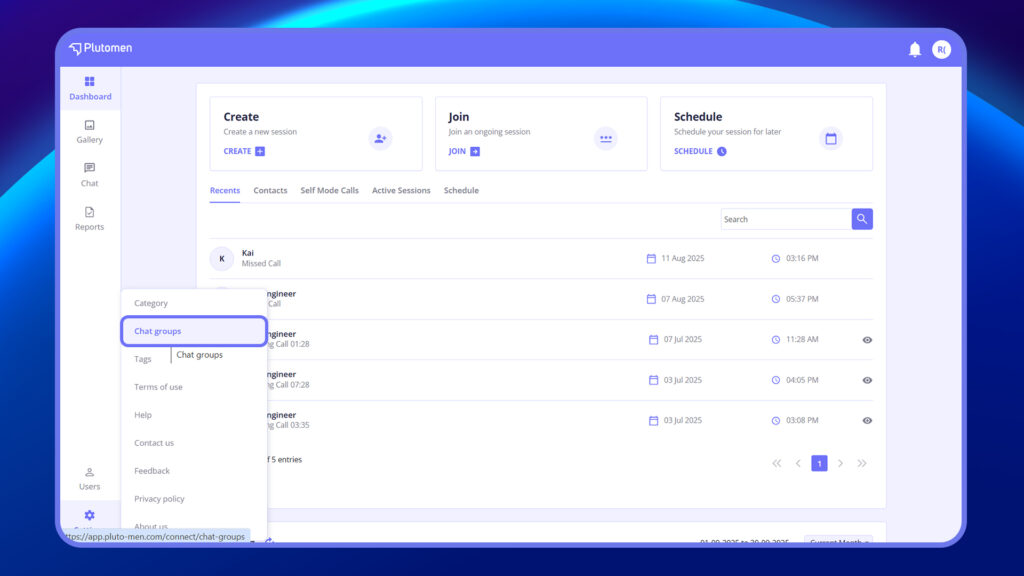1024x576 pixels.
Task: Click the CREATE link
Action: (244, 152)
